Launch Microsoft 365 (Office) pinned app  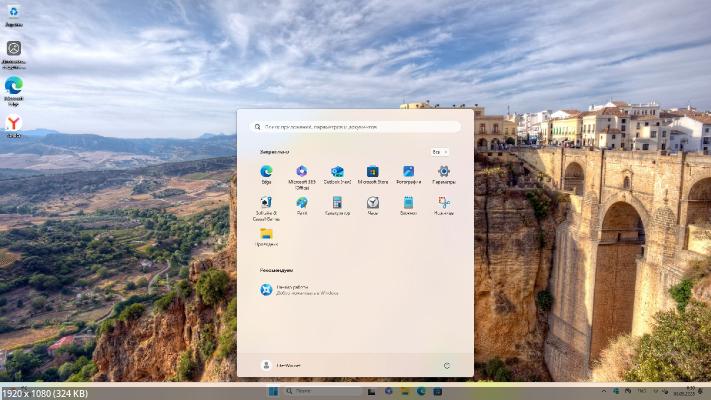point(301,172)
